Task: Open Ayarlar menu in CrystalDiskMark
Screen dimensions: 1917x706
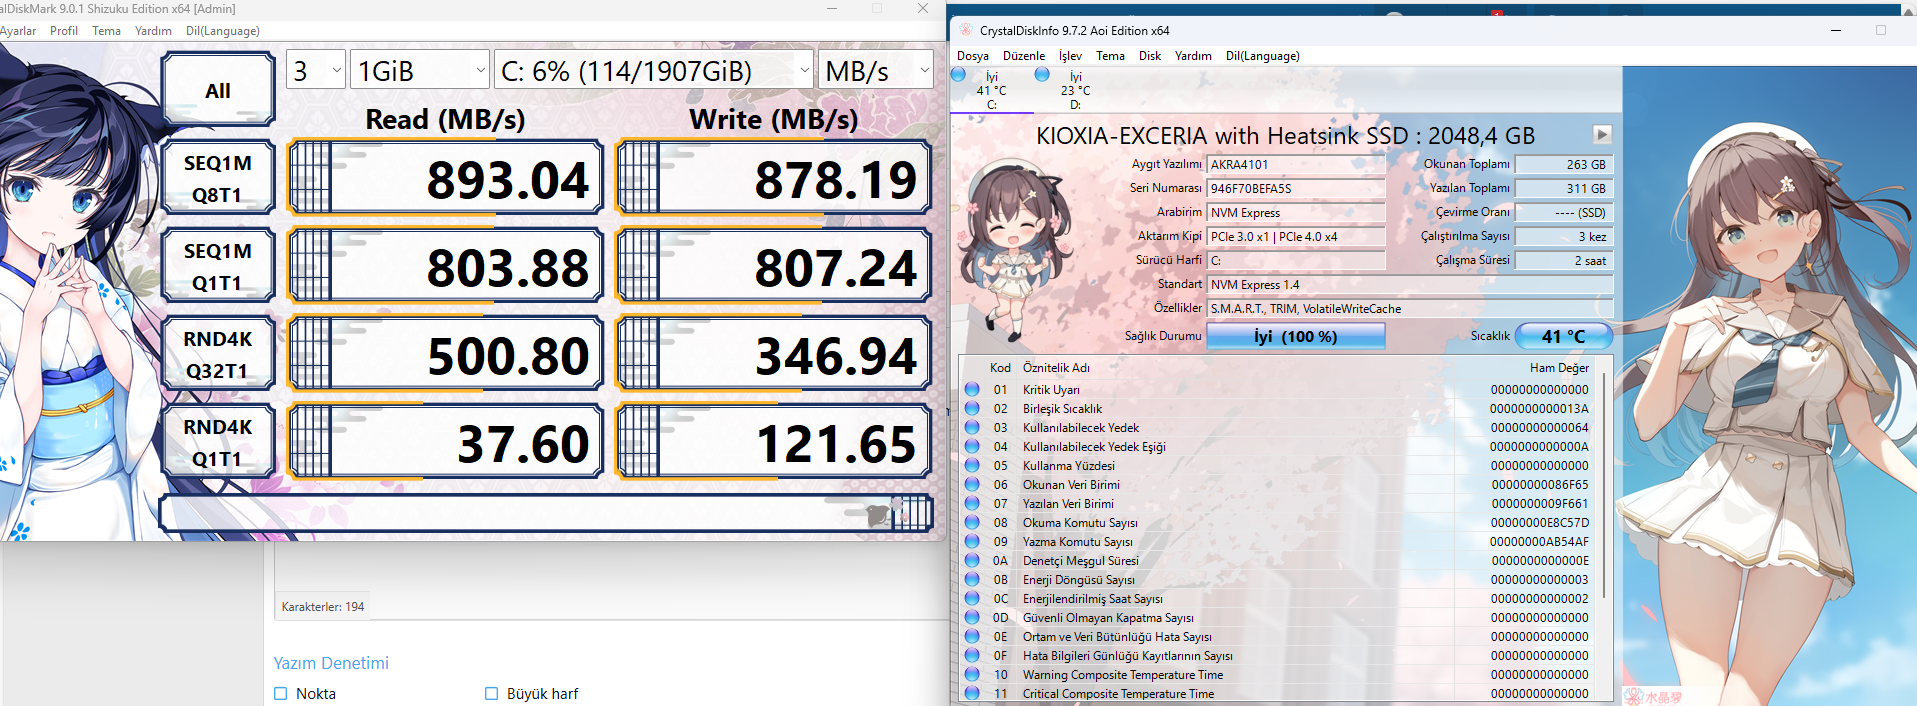Action: 17,31
